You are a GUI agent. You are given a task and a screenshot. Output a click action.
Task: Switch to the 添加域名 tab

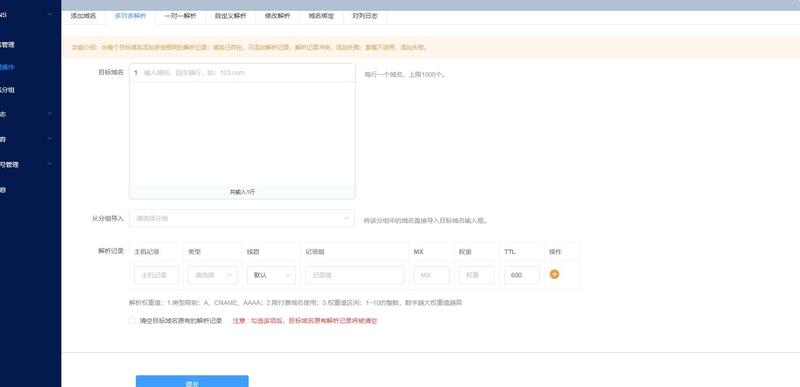(83, 16)
